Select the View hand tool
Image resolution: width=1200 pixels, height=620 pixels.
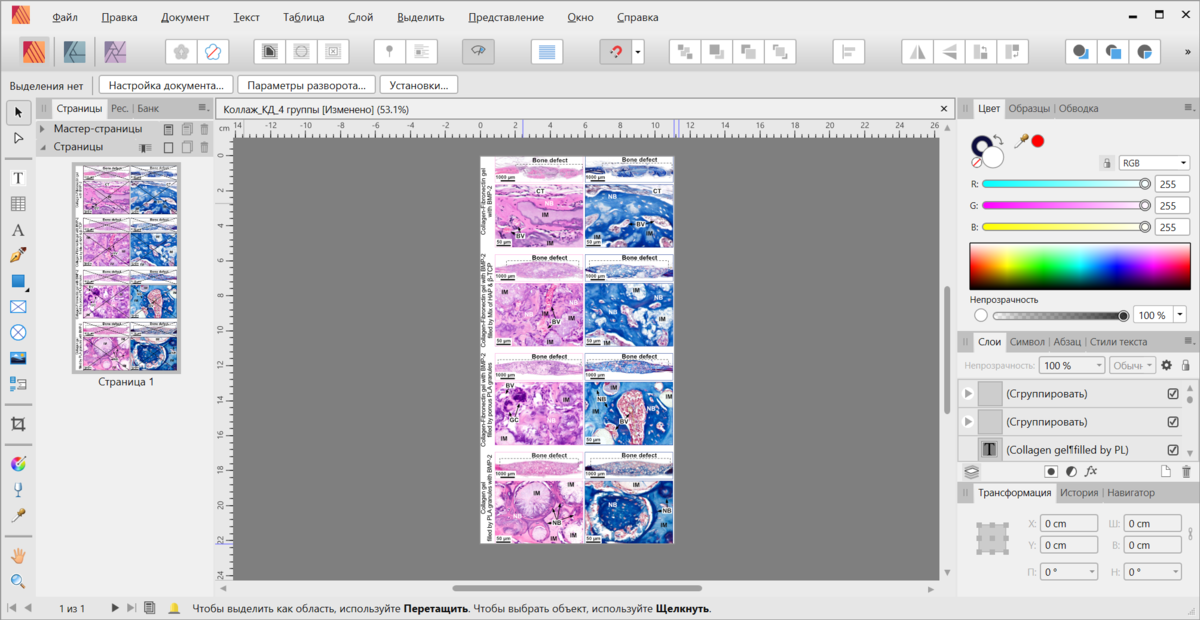click(18, 555)
